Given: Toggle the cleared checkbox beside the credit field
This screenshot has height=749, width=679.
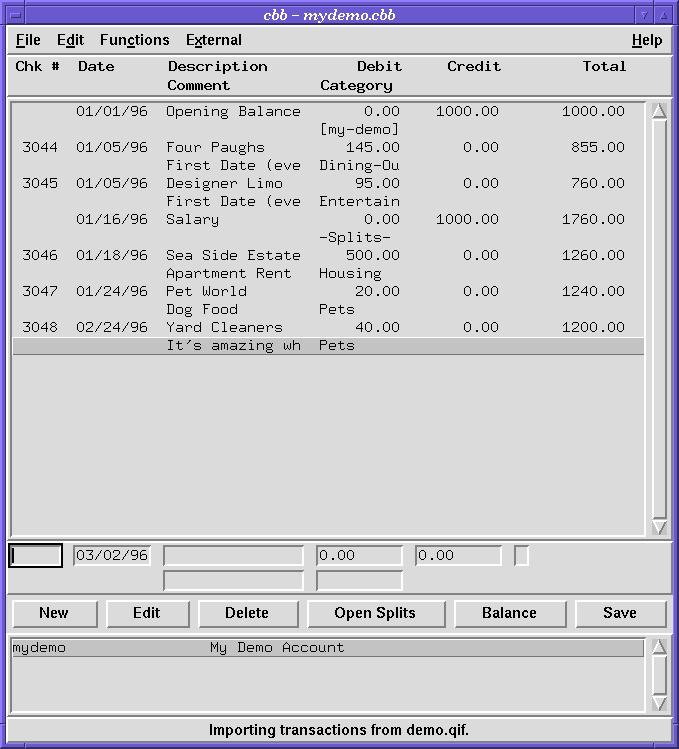Looking at the screenshot, I should 521,556.
